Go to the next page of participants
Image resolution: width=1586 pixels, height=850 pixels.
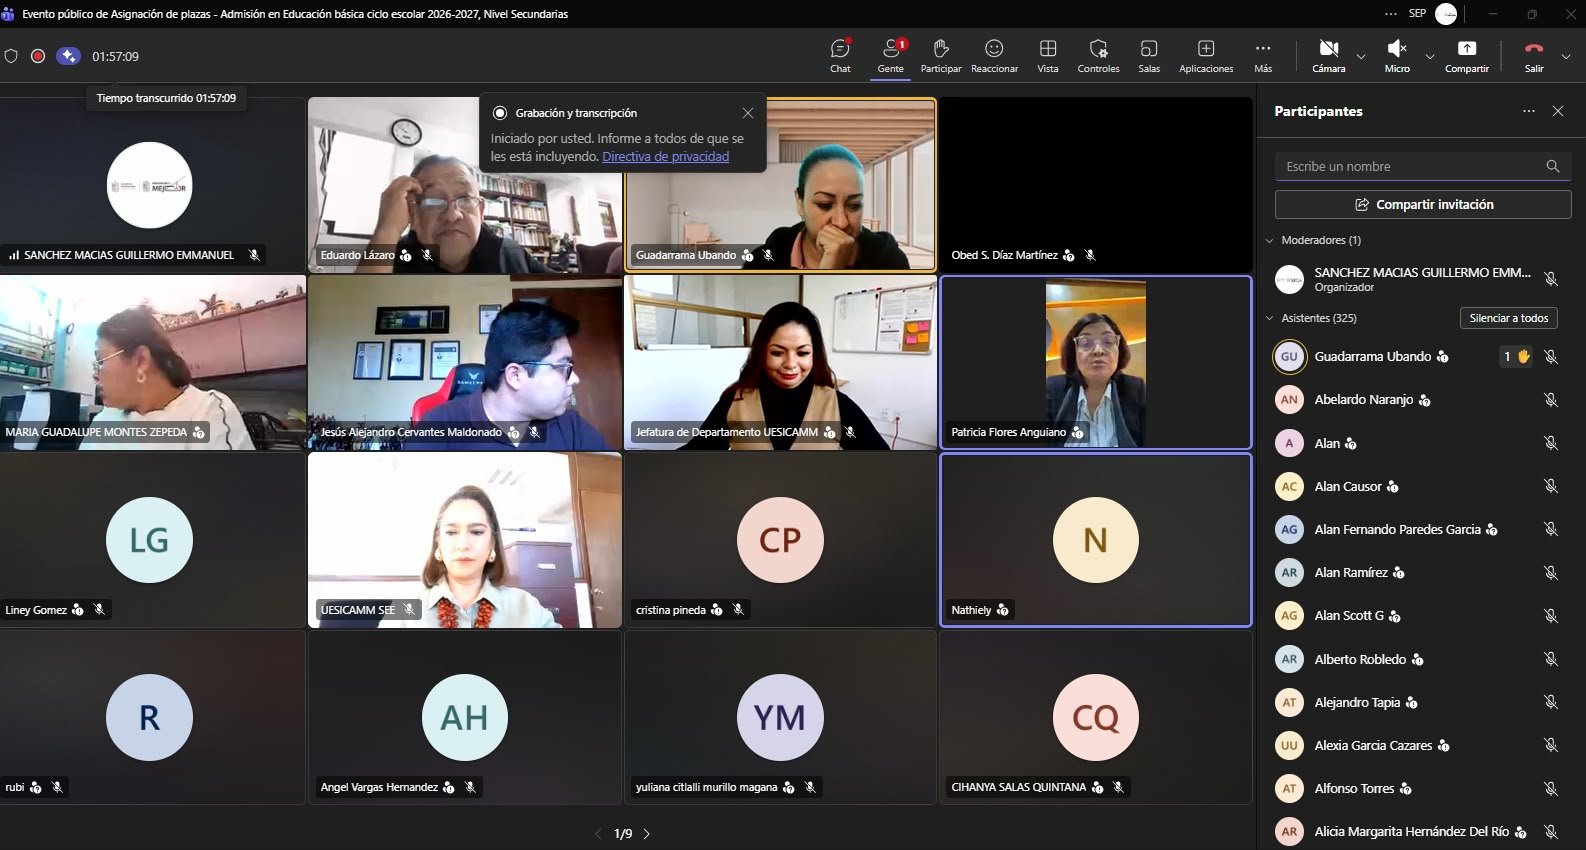[x=647, y=833]
